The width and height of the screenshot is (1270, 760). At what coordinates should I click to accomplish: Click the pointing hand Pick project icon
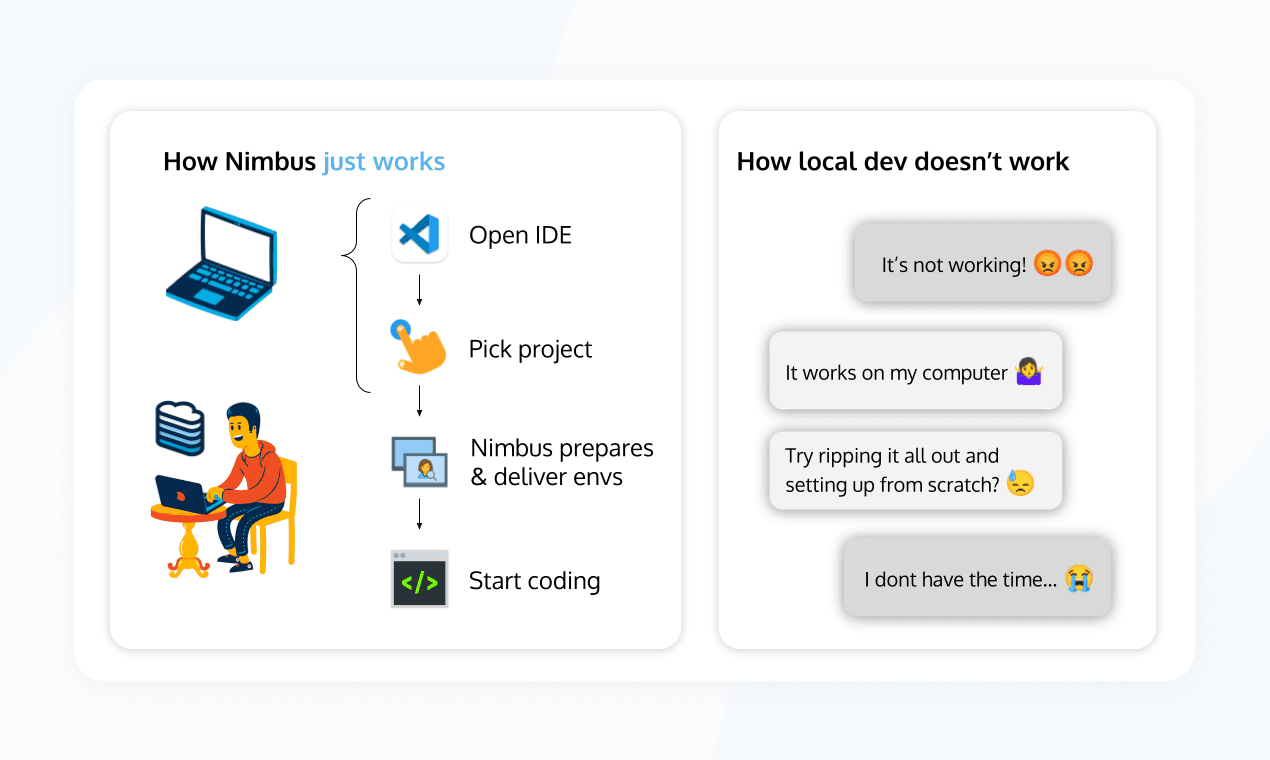pos(418,348)
